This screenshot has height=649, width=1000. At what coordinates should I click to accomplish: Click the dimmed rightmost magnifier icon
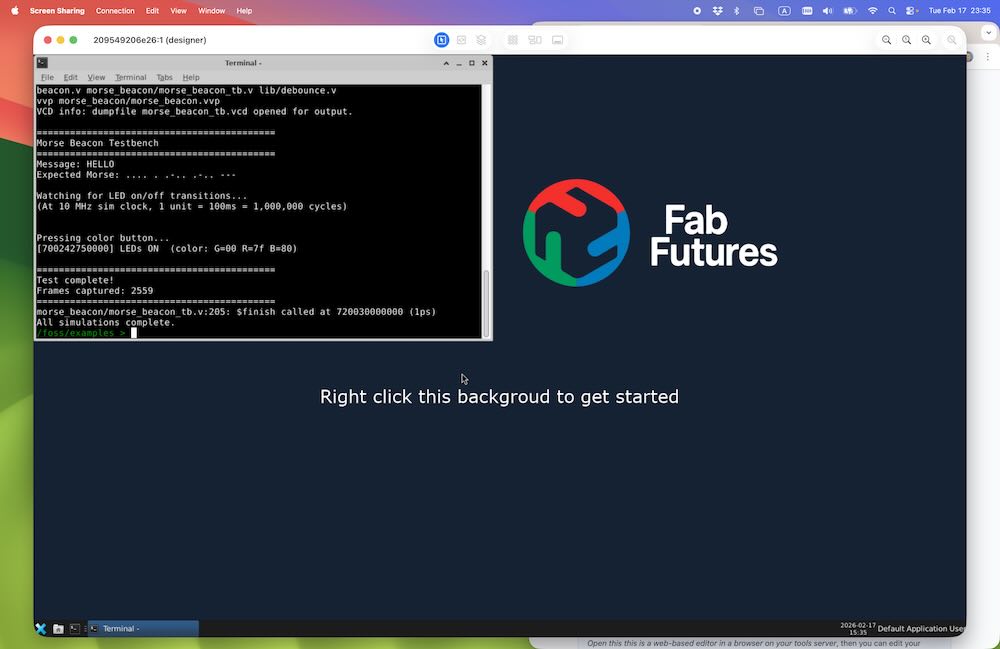pos(952,40)
